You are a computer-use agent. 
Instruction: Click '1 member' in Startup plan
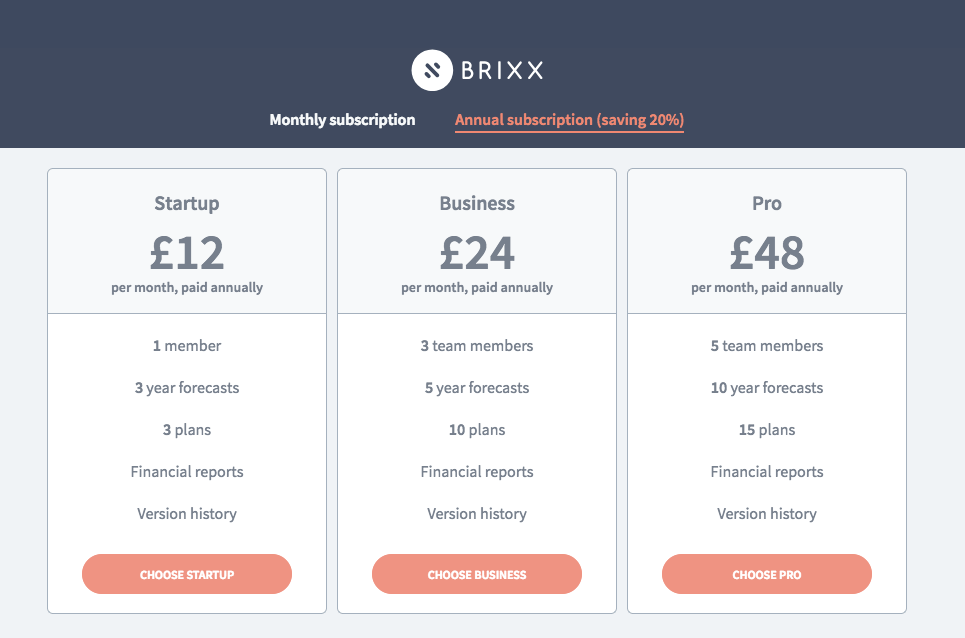[187, 346]
